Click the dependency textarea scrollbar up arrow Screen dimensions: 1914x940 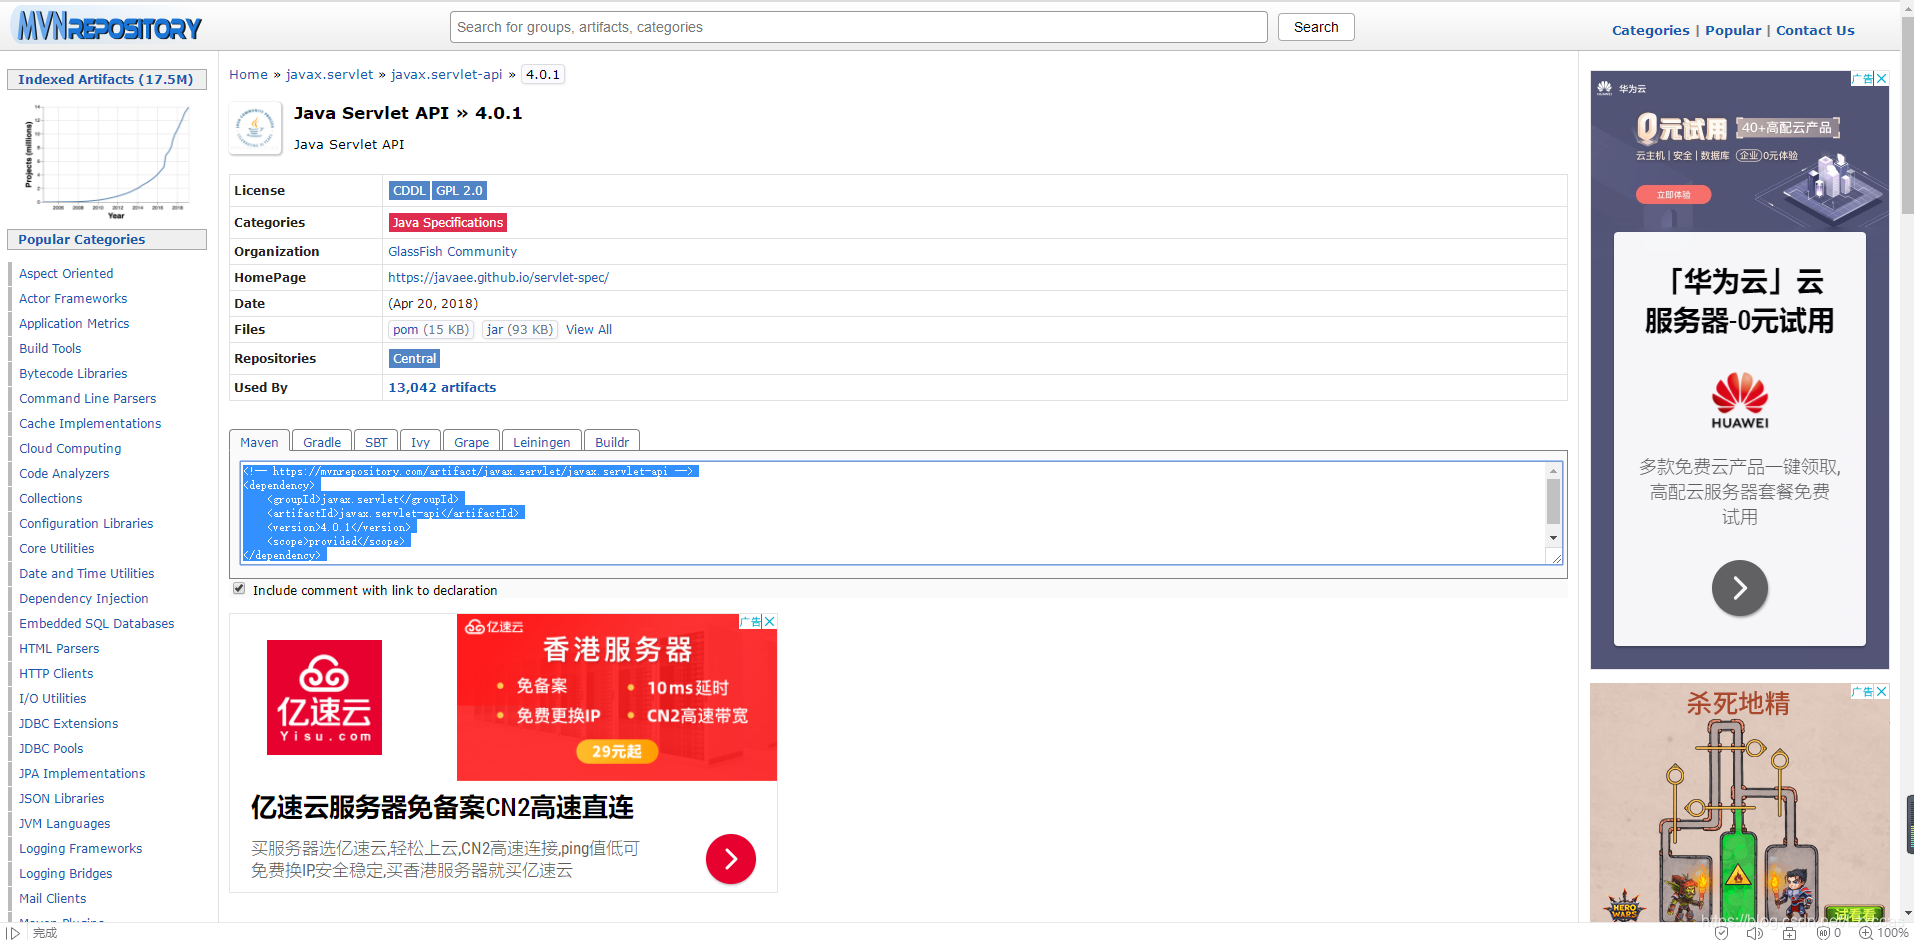click(1553, 471)
